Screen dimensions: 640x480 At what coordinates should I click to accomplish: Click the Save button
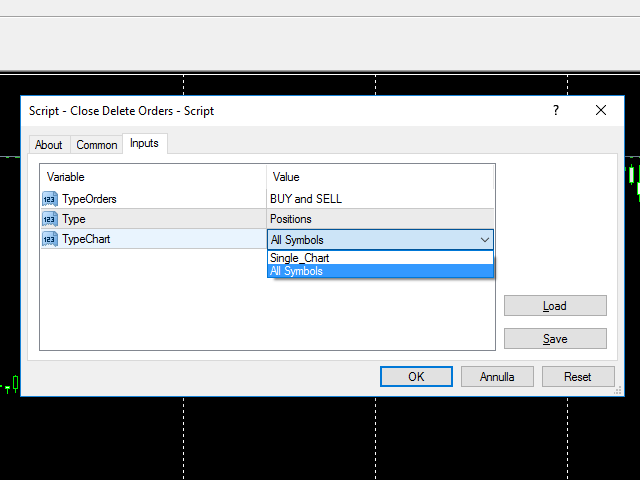[555, 339]
